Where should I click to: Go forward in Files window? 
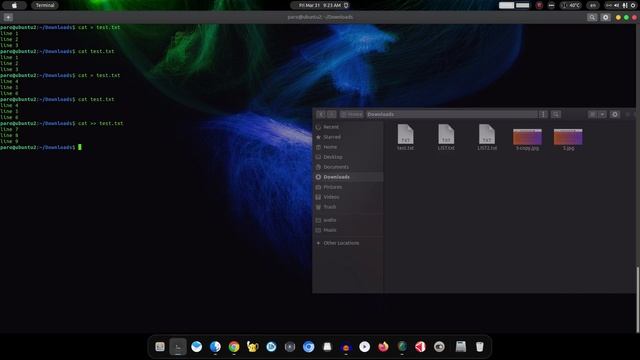coord(331,114)
